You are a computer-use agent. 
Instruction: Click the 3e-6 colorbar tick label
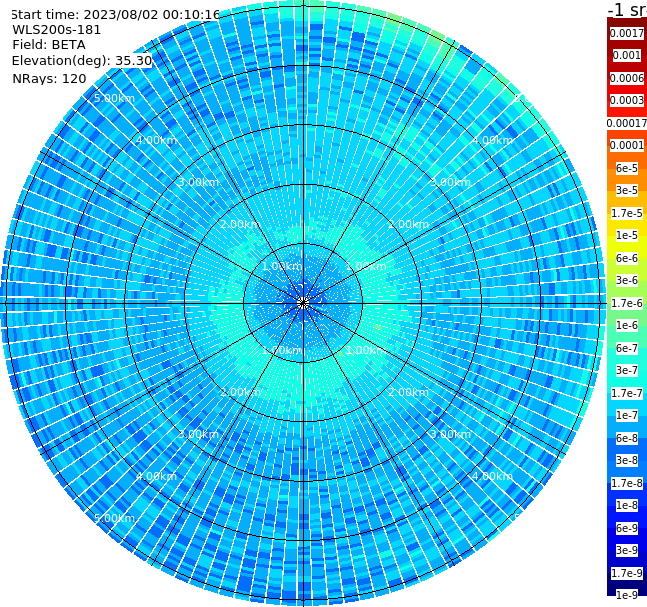coord(627,280)
